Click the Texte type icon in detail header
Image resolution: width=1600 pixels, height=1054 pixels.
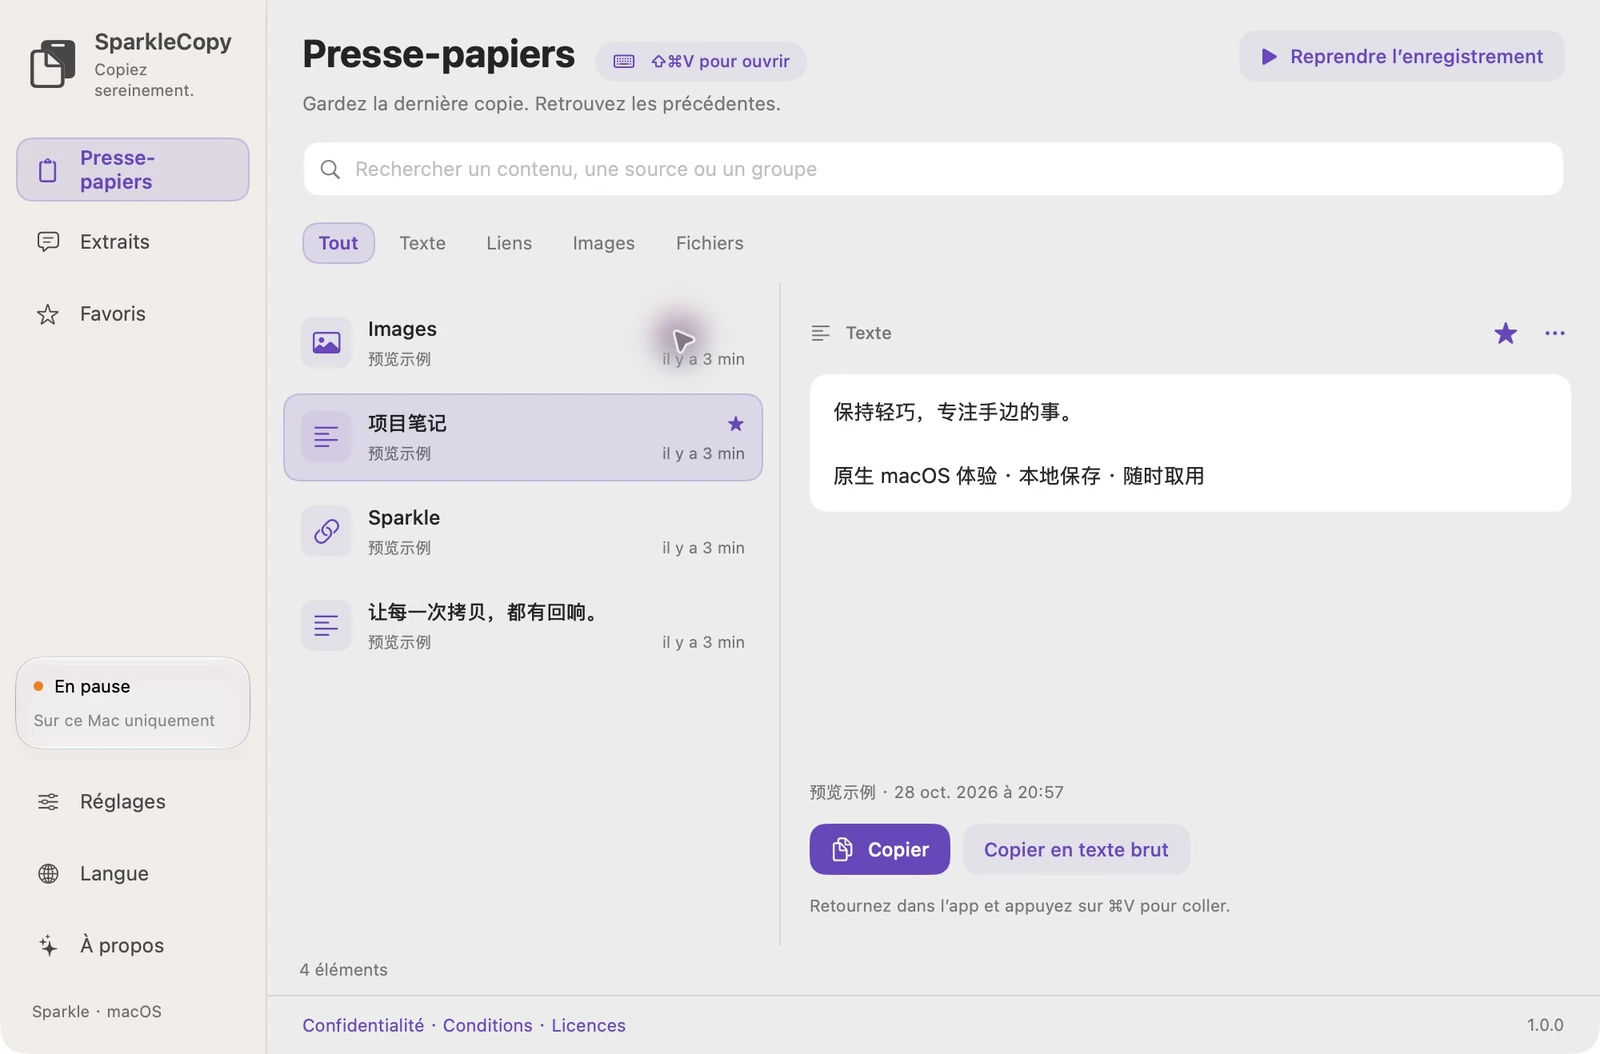tap(821, 333)
